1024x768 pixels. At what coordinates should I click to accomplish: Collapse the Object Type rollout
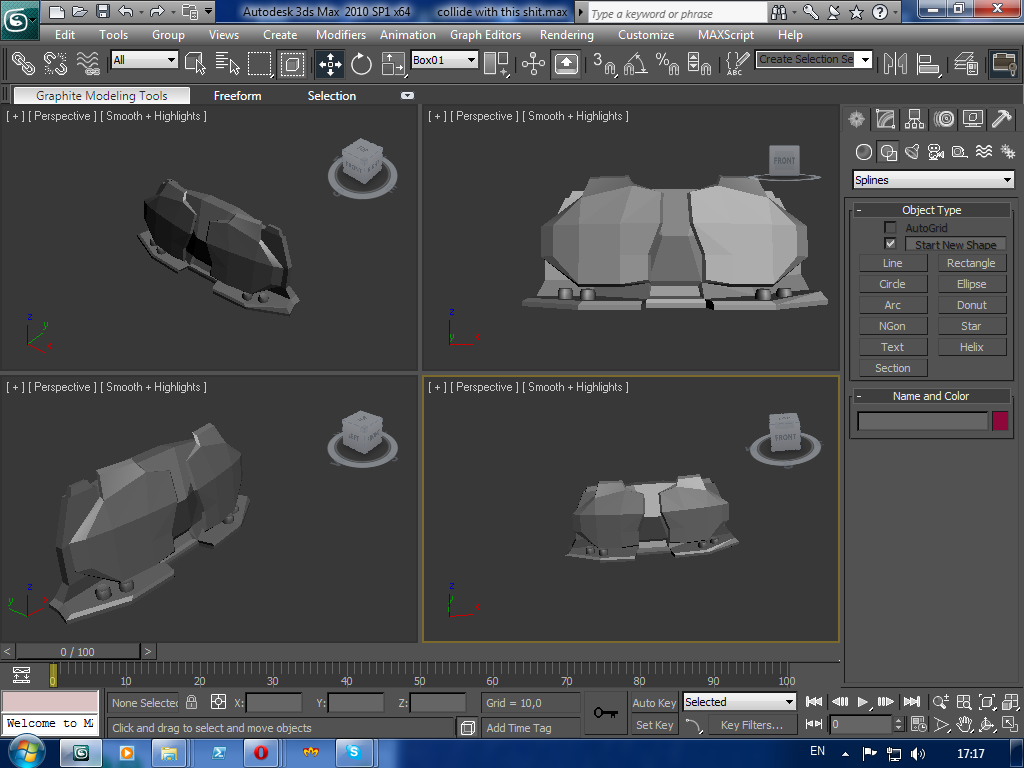[x=930, y=210]
